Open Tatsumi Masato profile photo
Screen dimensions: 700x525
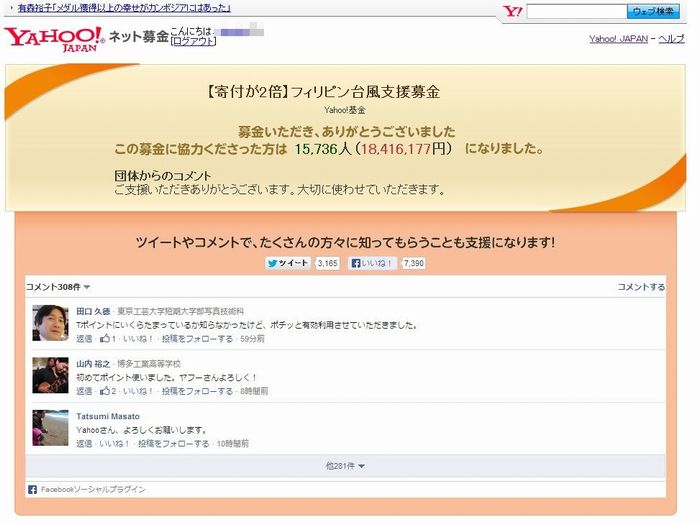pyautogui.click(x=50, y=428)
